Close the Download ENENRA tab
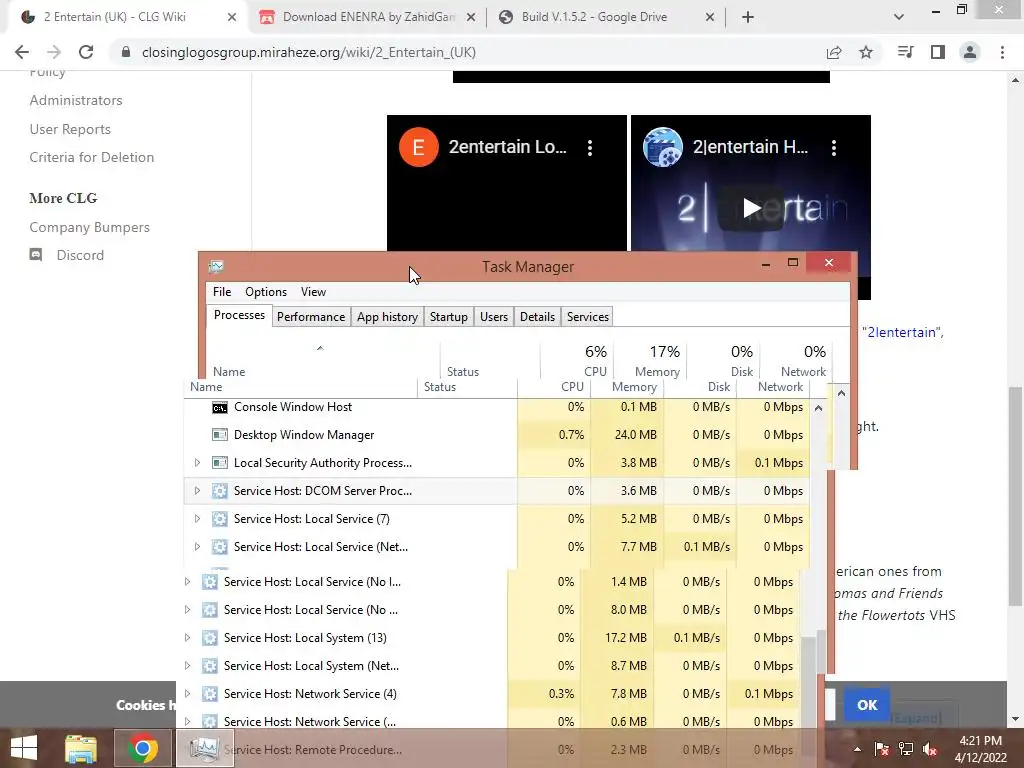 pyautogui.click(x=471, y=17)
